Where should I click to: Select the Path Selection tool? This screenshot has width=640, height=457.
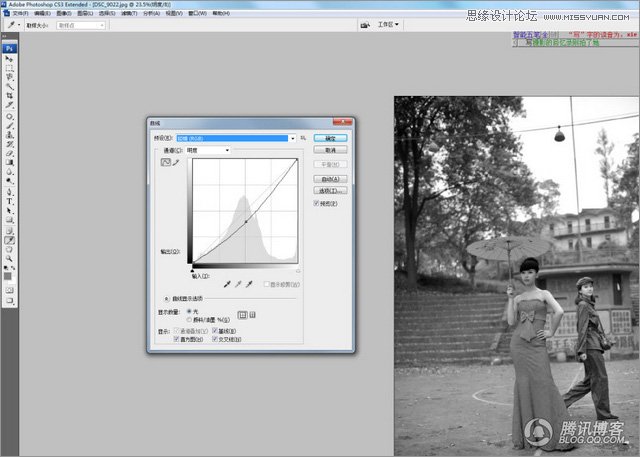click(9, 211)
